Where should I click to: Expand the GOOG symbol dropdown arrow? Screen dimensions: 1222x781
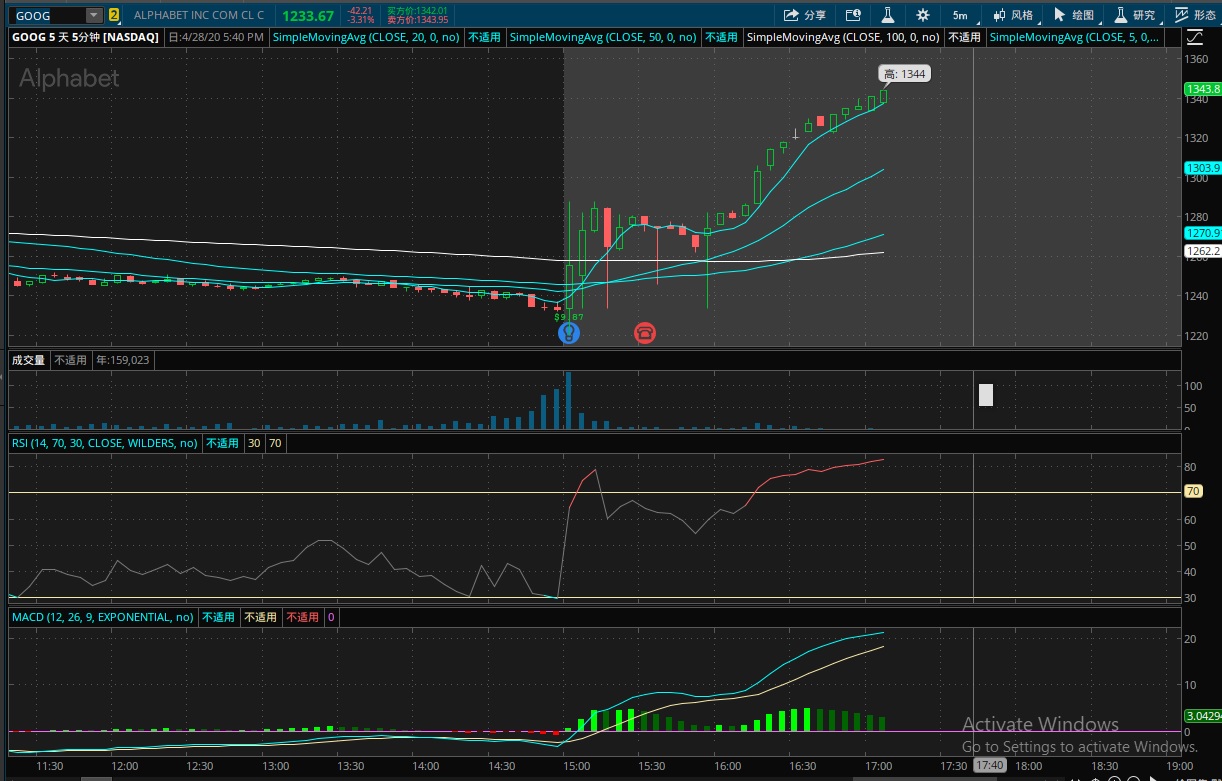pyautogui.click(x=94, y=15)
